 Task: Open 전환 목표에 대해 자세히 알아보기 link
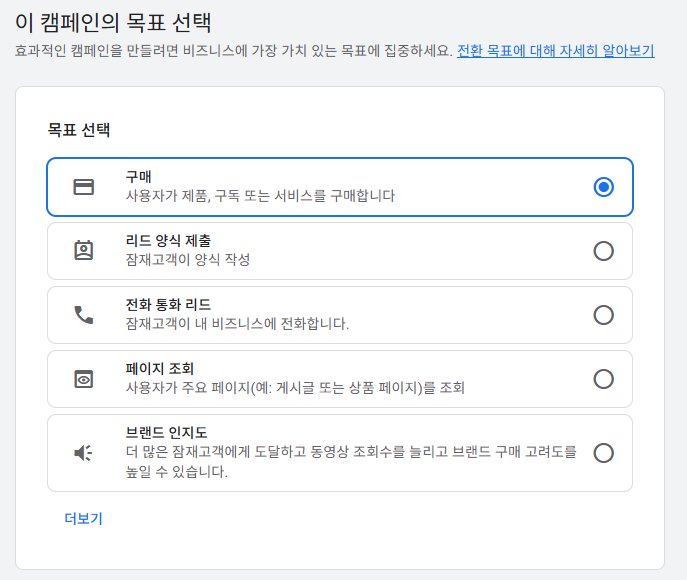(556, 51)
